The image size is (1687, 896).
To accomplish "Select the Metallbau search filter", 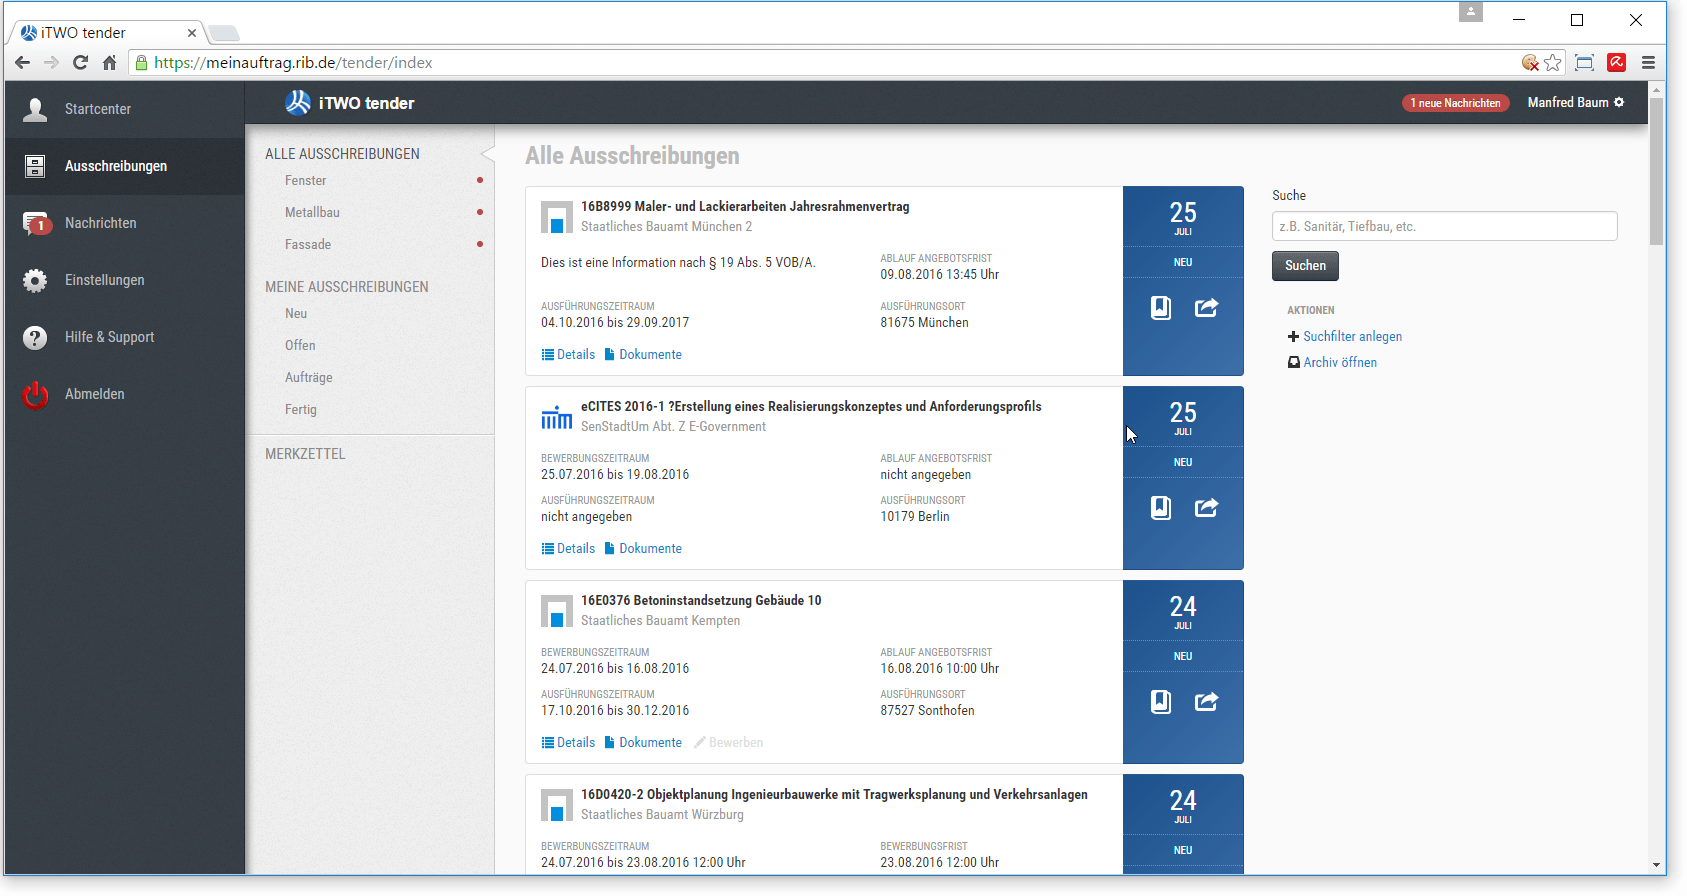I will click(312, 213).
